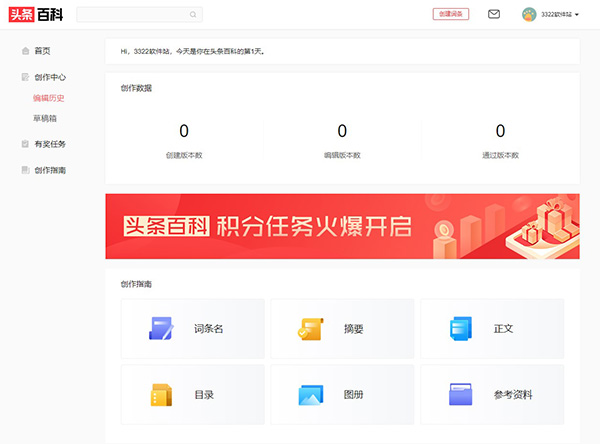Open the 摘要 guide card
The height and width of the screenshot is (444, 600).
(x=342, y=328)
